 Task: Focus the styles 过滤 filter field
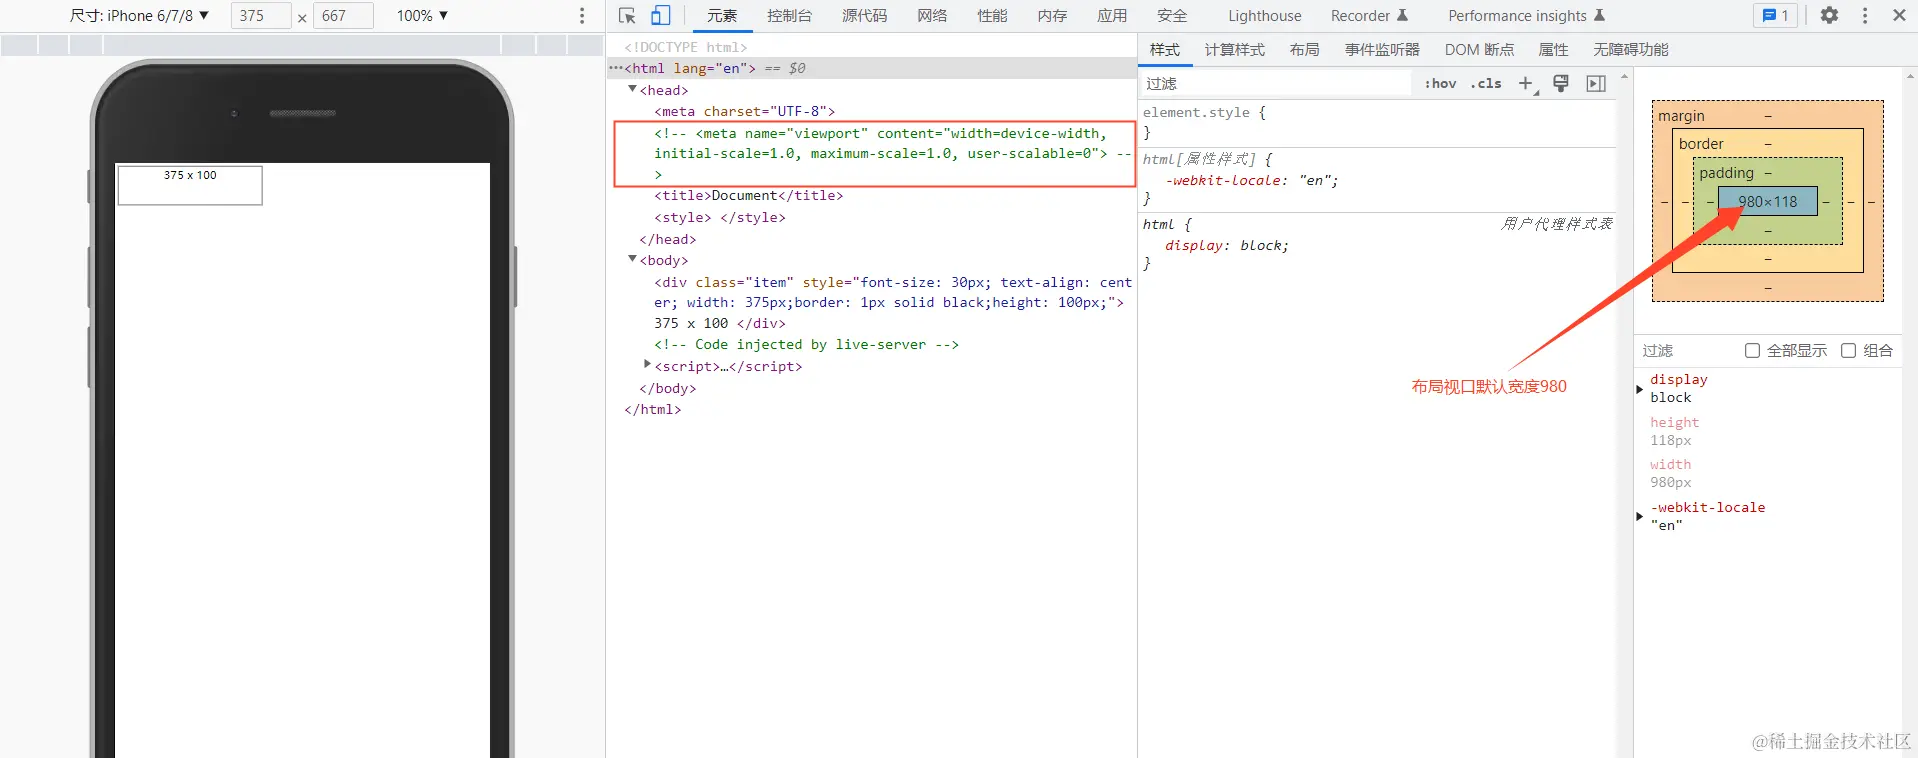(x=1276, y=84)
